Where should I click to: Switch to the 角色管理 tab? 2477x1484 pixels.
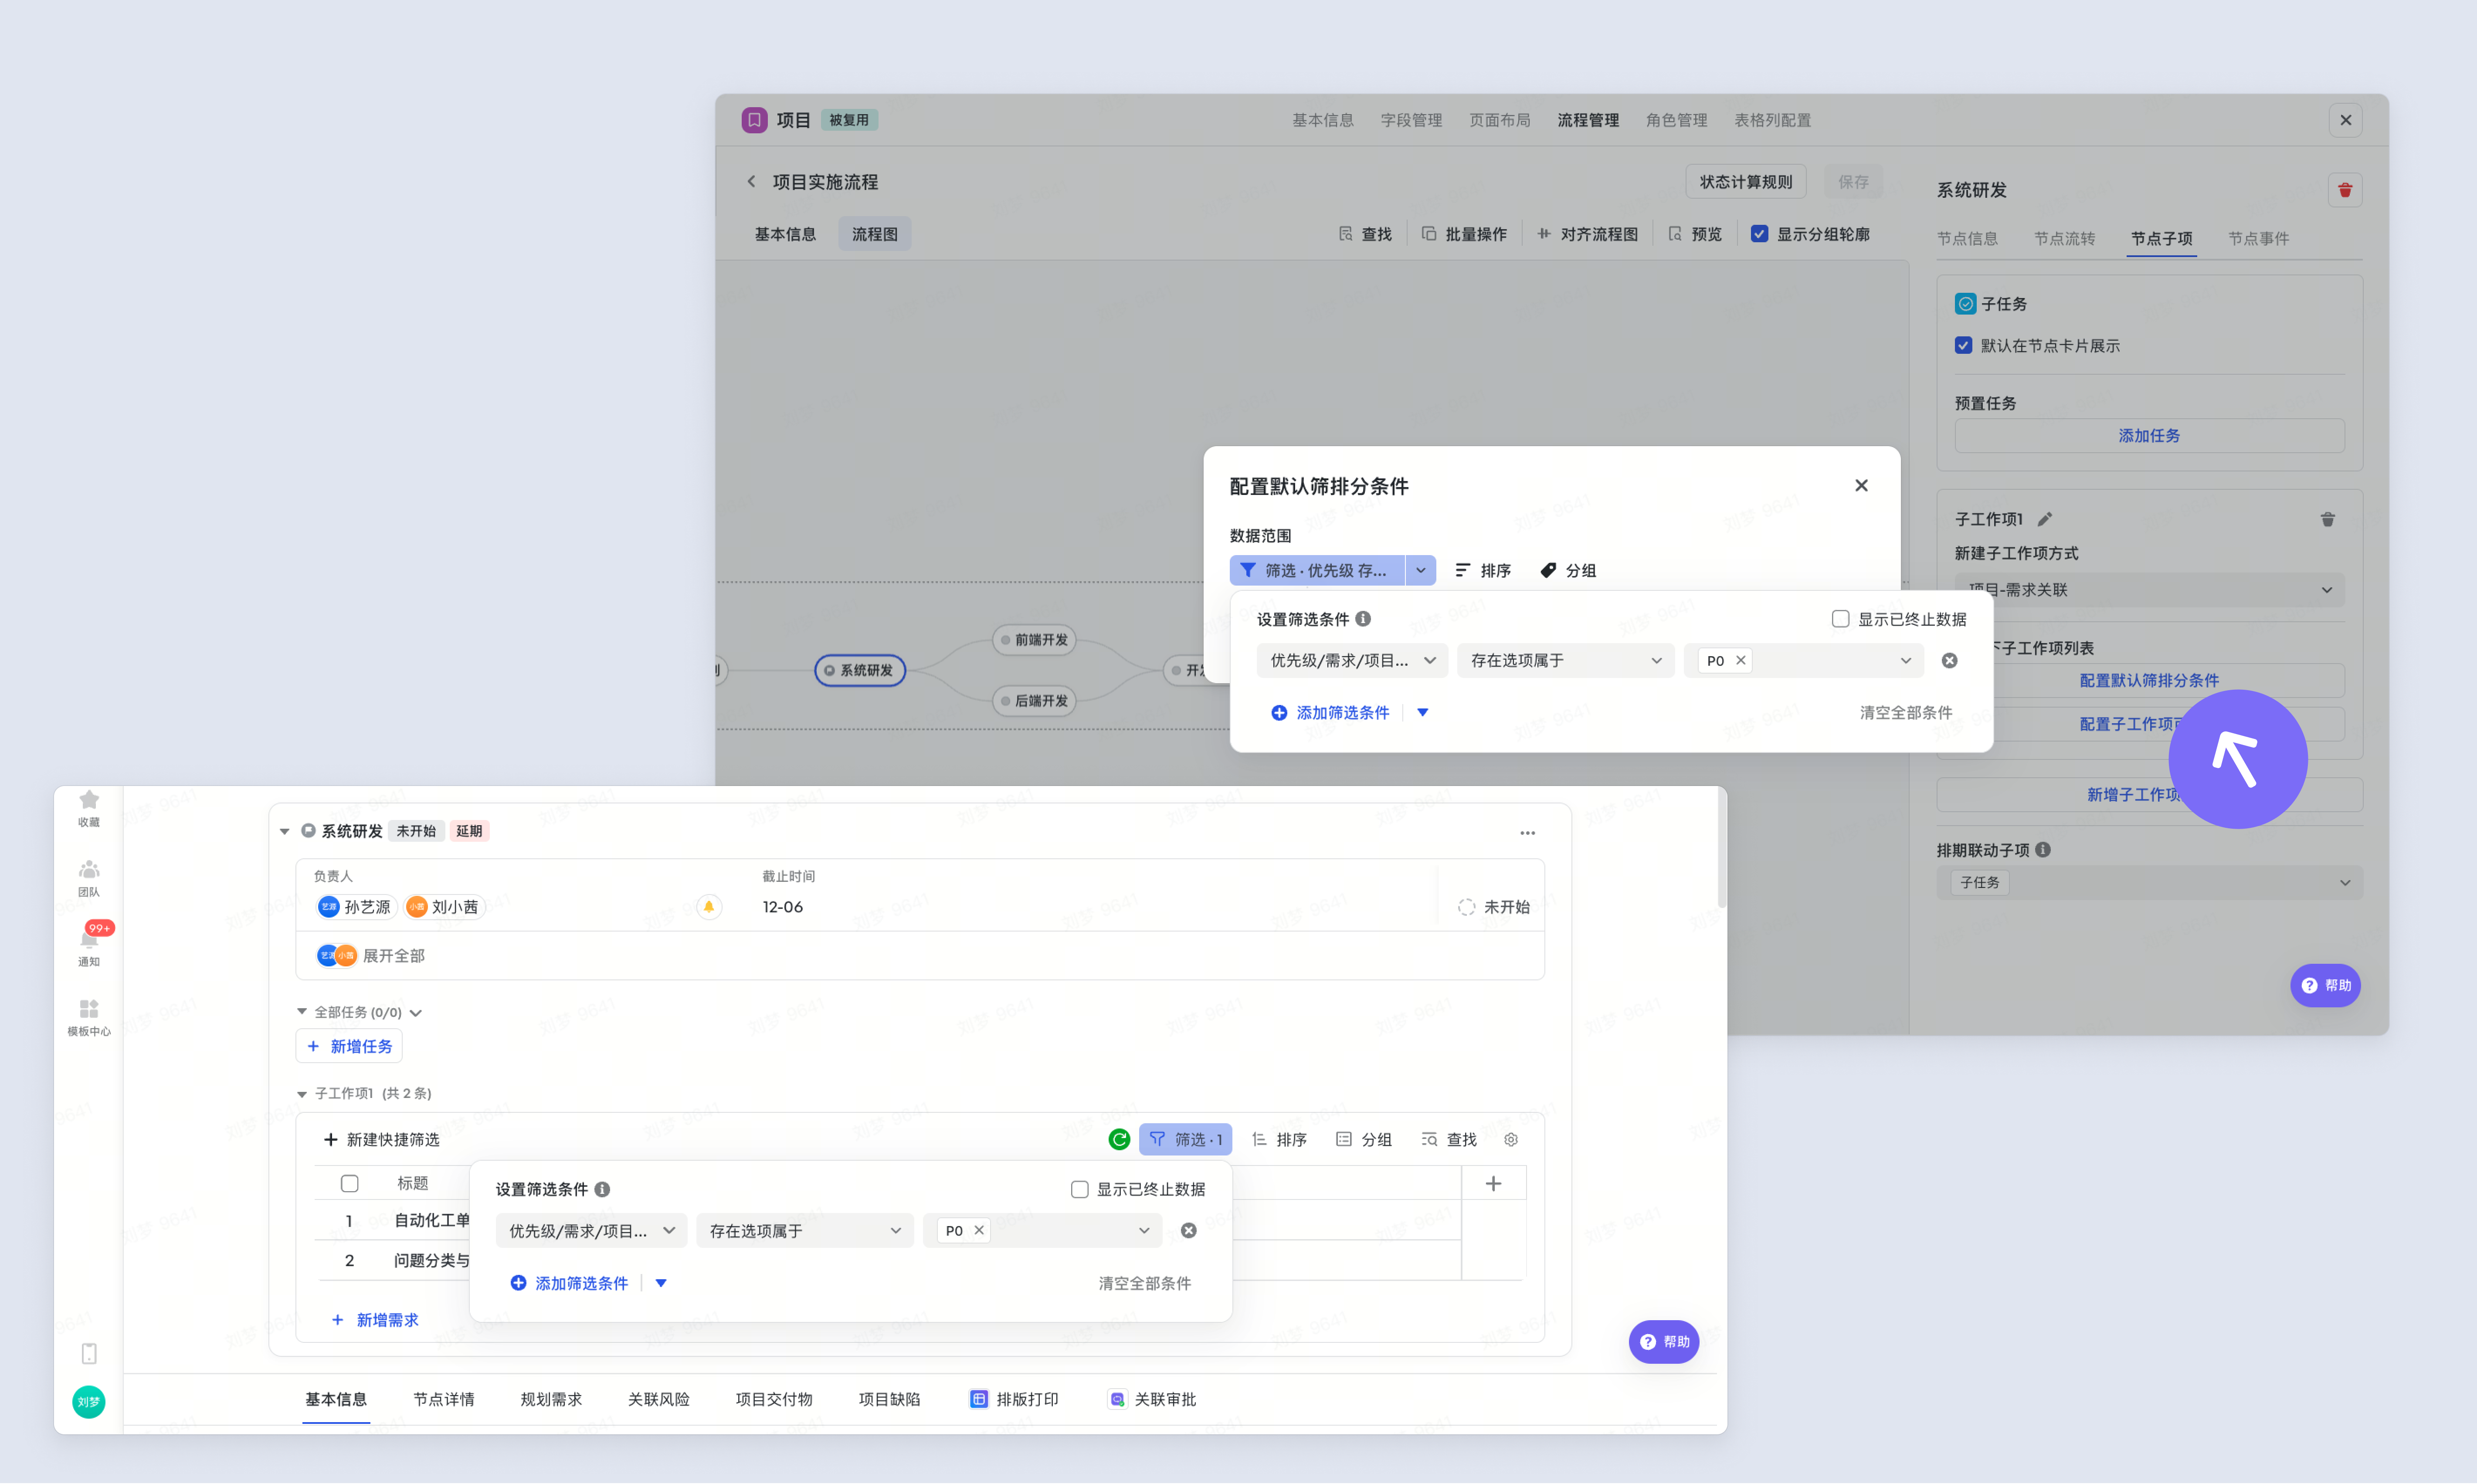point(1676,120)
